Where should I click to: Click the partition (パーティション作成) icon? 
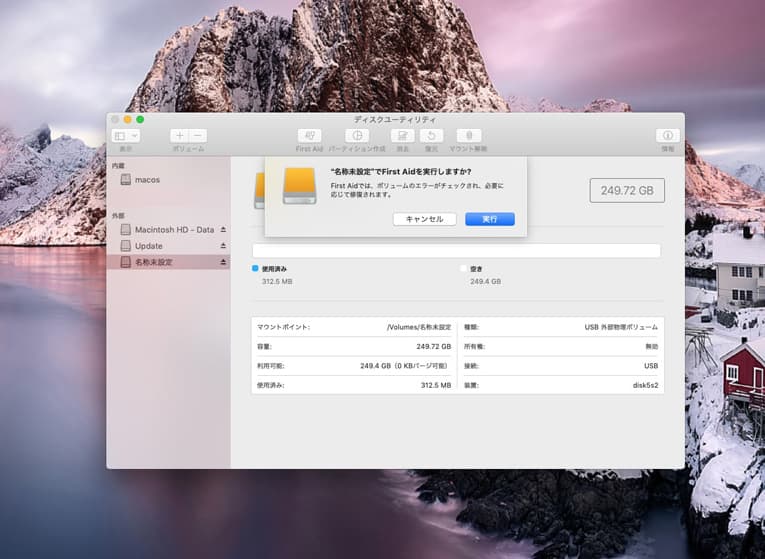click(357, 136)
